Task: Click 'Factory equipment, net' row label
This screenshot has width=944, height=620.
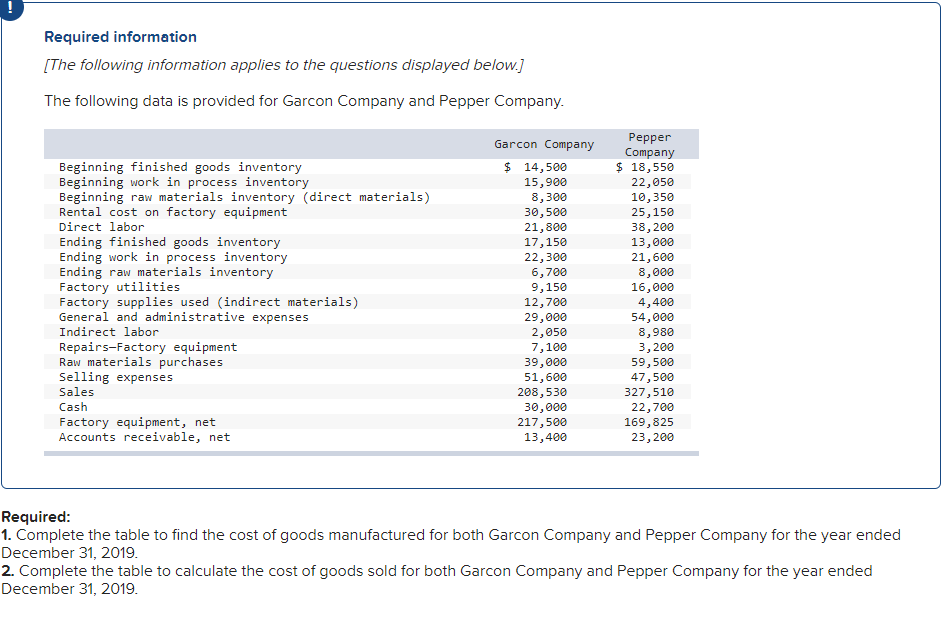Action: pyautogui.click(x=137, y=423)
